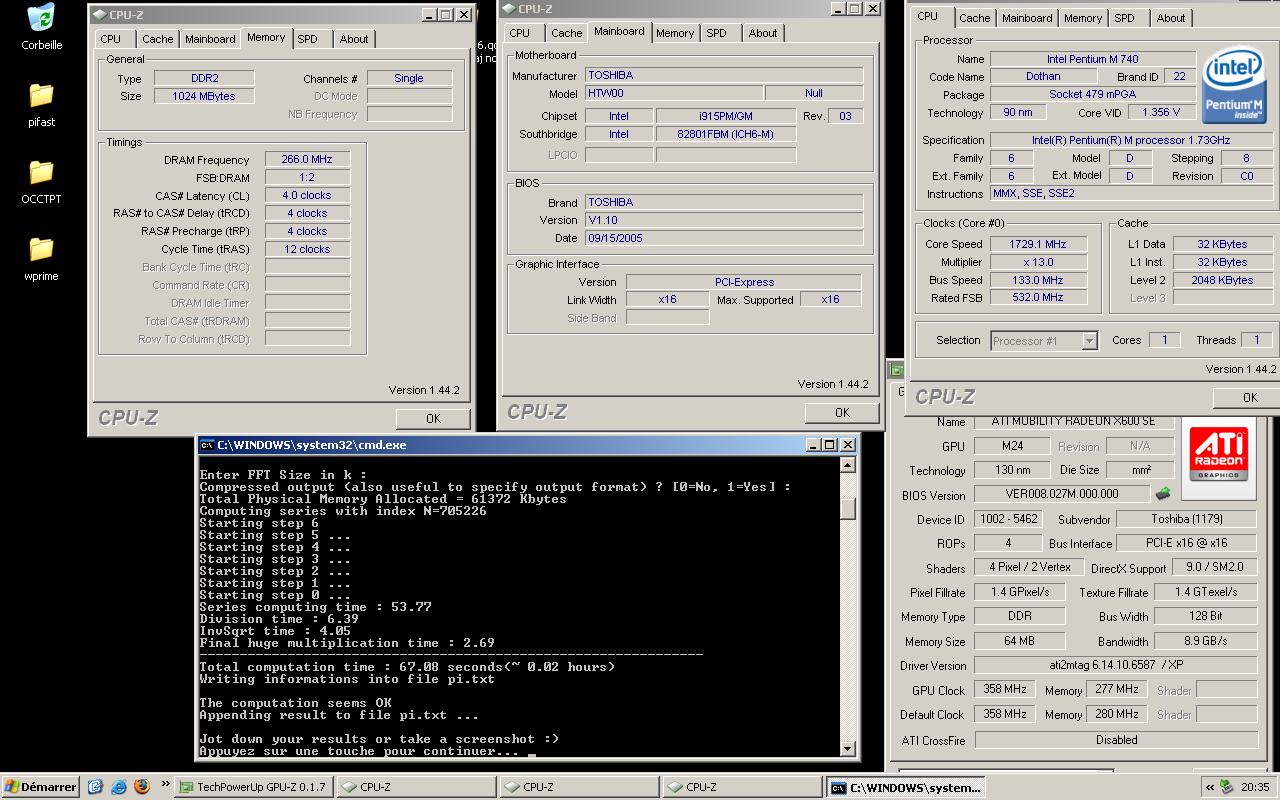This screenshot has width=1280, height=800.
Task: Select CPU-Z taskbar button beside cmd button
Action: 743,787
